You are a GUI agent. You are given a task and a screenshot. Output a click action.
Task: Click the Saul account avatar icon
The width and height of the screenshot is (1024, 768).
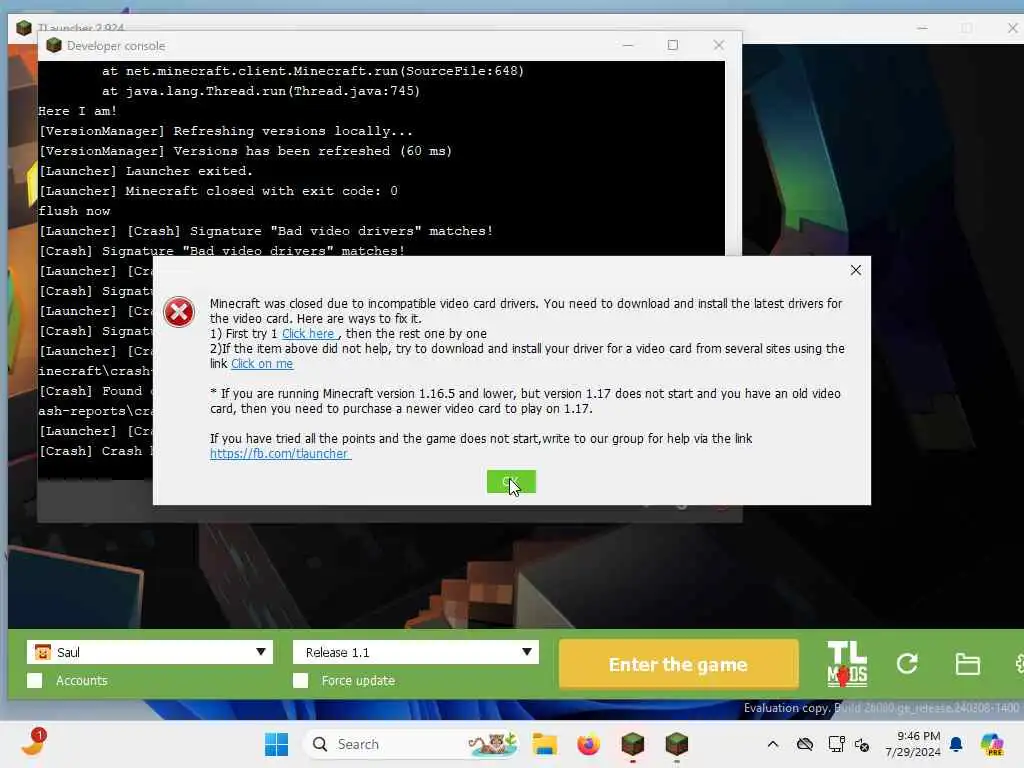tap(42, 652)
